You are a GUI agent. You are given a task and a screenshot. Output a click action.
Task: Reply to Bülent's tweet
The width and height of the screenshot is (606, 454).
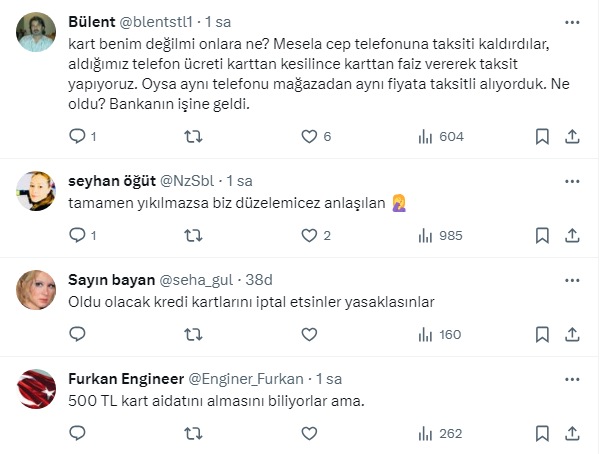pyautogui.click(x=79, y=137)
